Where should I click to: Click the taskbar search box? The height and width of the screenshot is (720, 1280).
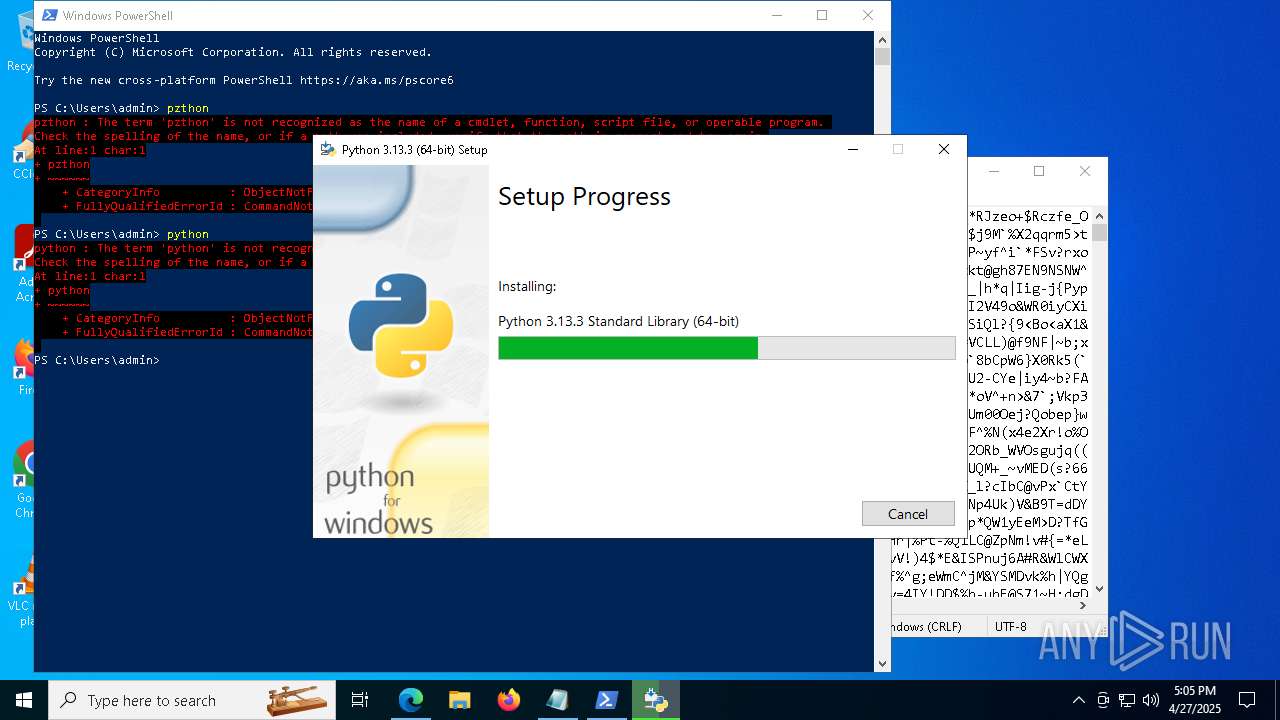(x=194, y=700)
